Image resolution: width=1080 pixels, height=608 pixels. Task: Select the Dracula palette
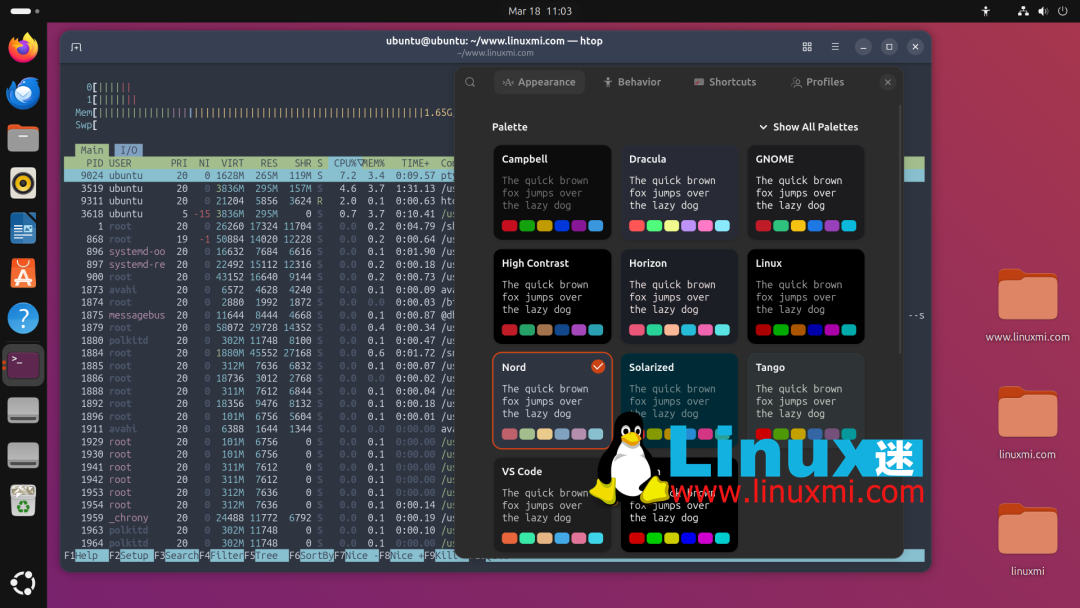click(679, 193)
